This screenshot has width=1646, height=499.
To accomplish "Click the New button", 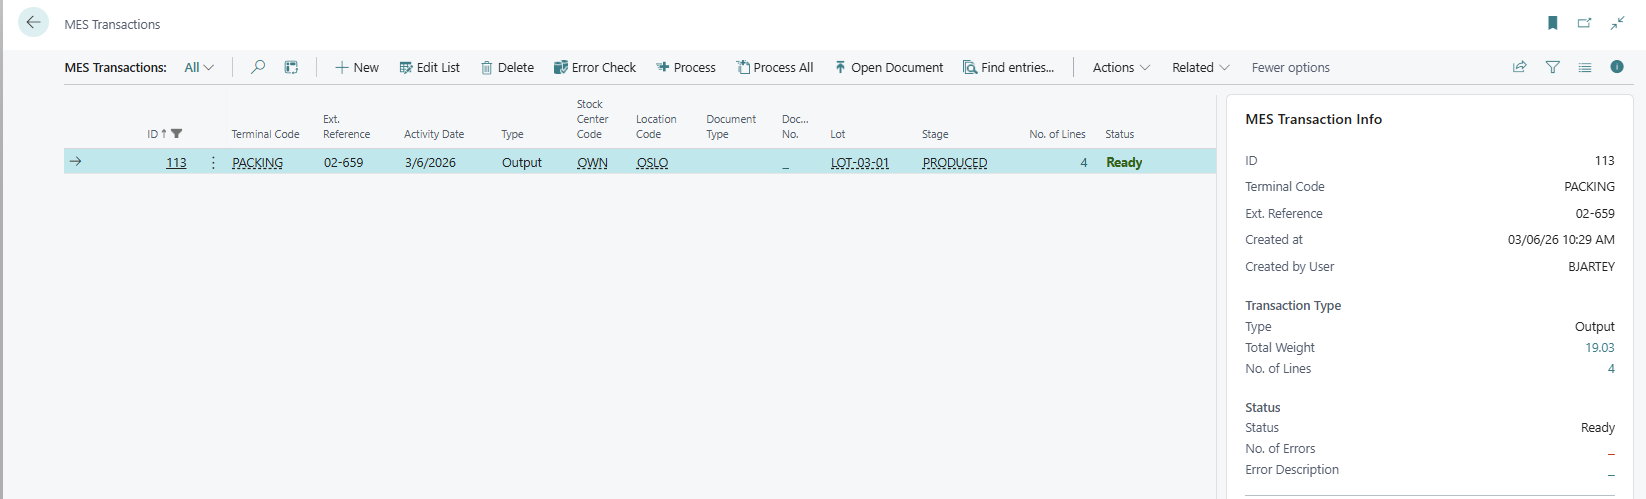I will (x=357, y=67).
